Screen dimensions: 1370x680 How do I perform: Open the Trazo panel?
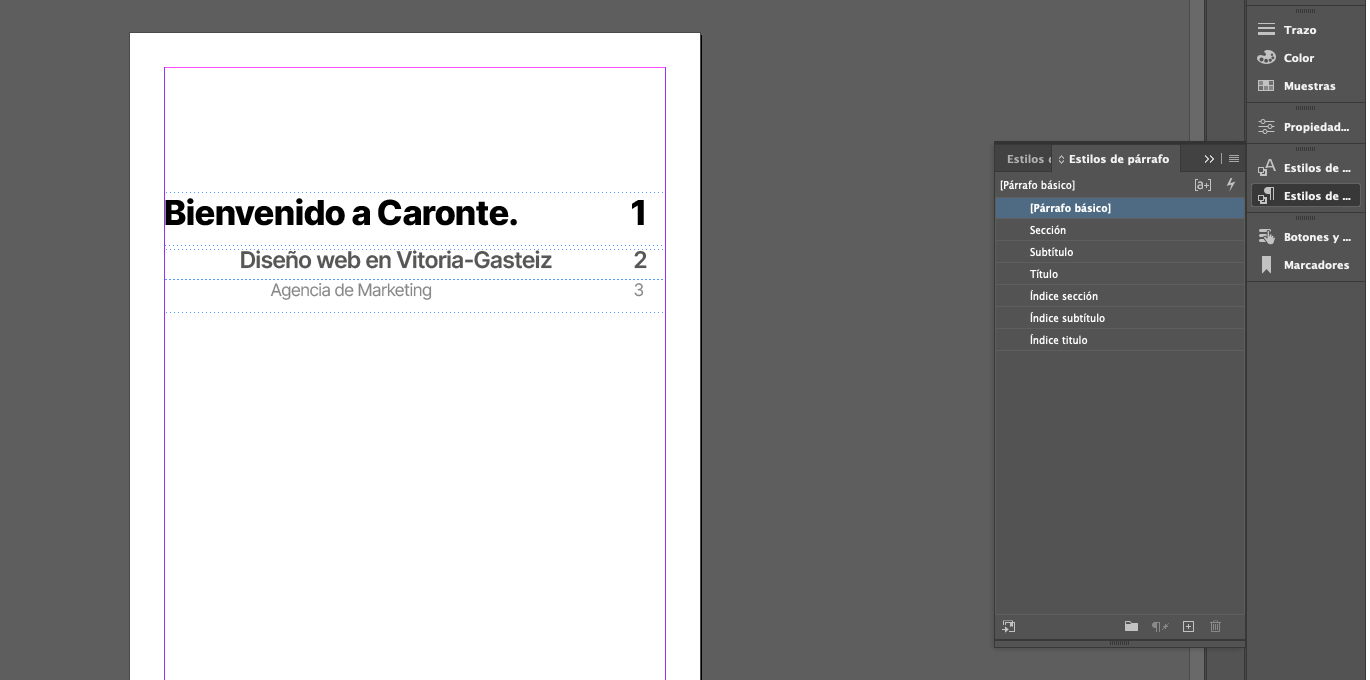point(1300,29)
